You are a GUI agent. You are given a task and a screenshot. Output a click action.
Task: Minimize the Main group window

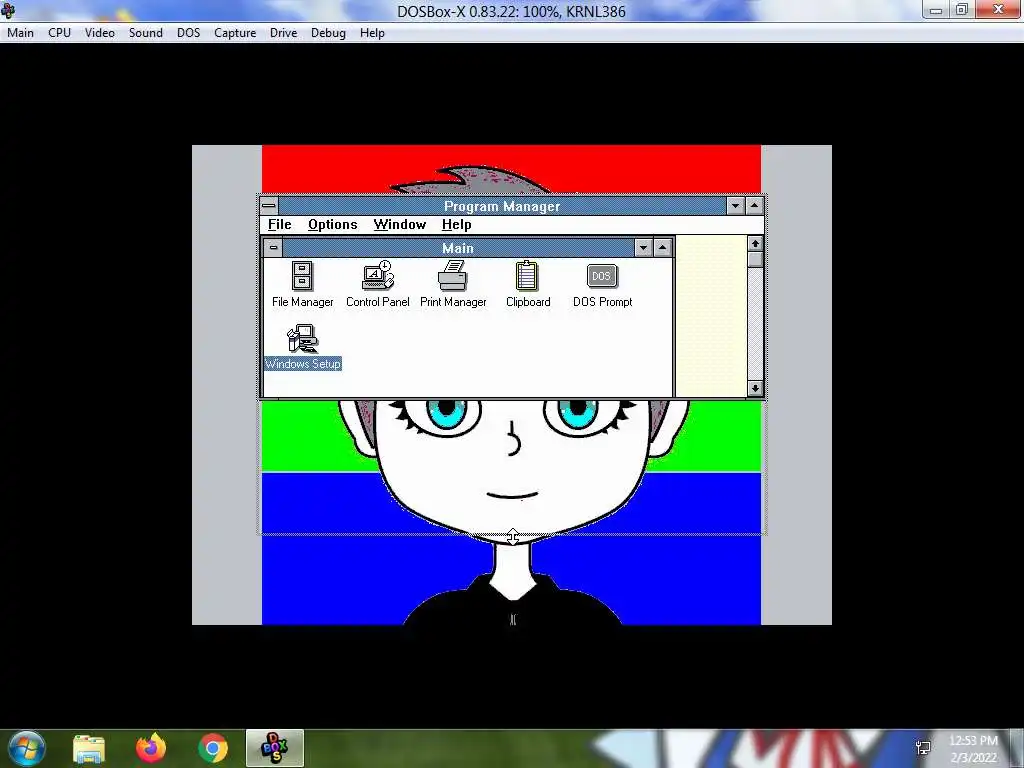coord(643,248)
